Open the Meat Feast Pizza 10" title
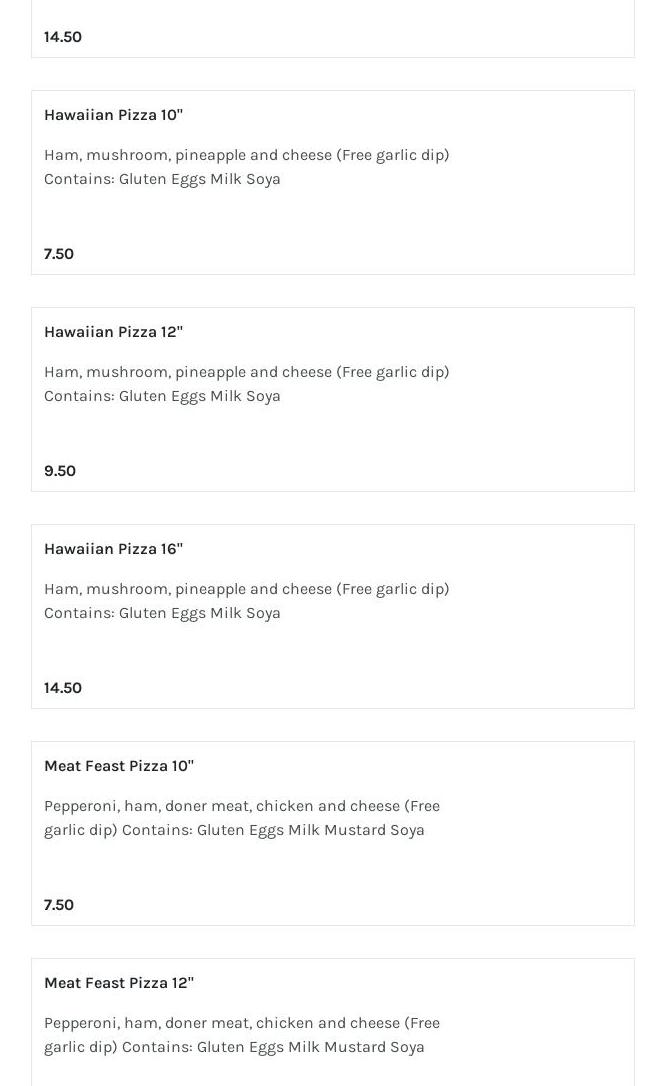The image size is (665, 1086). [119, 766]
